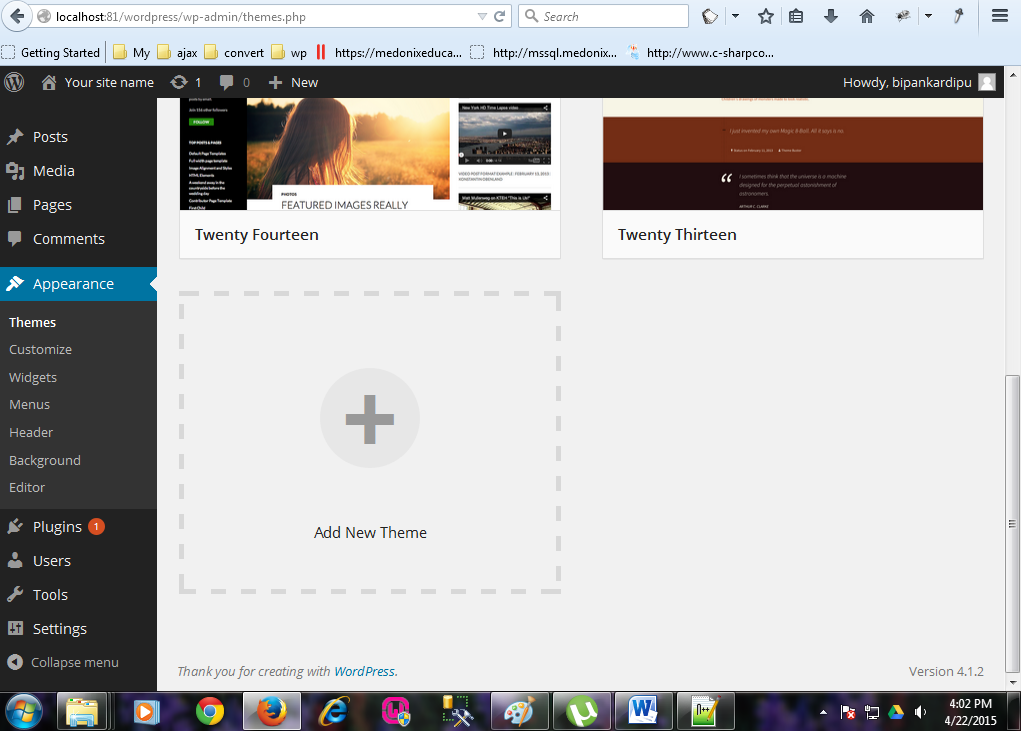Open comments bubble in admin bar
The height and width of the screenshot is (731, 1021).
(x=234, y=82)
